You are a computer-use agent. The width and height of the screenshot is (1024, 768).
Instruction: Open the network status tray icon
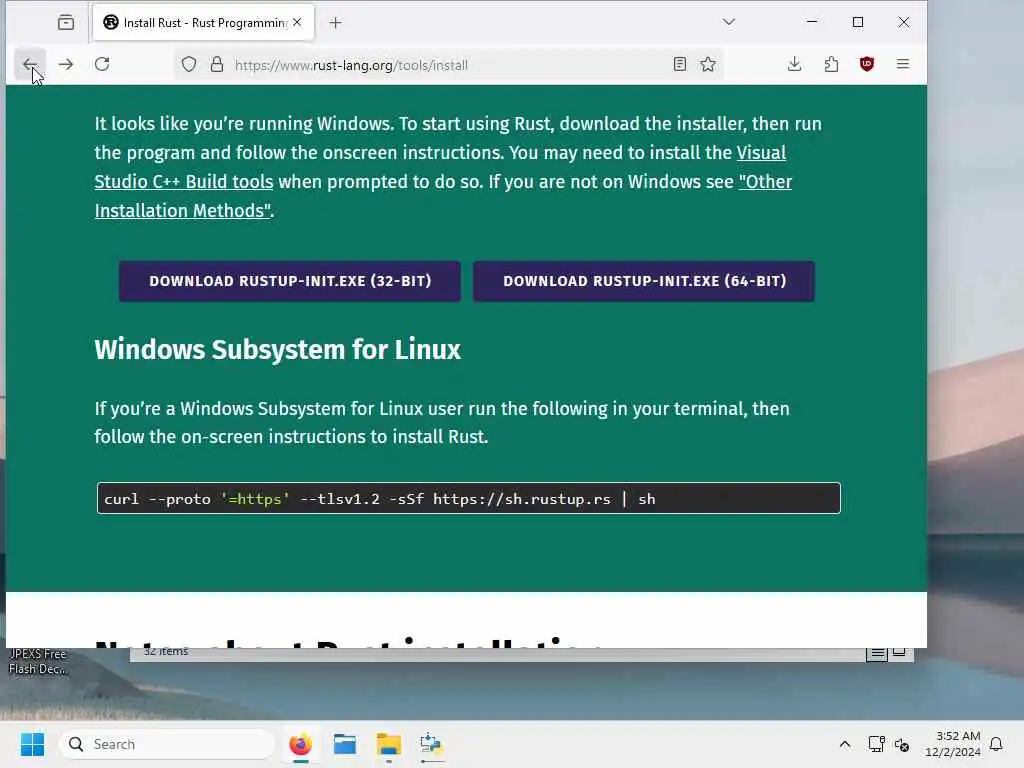(x=876, y=744)
